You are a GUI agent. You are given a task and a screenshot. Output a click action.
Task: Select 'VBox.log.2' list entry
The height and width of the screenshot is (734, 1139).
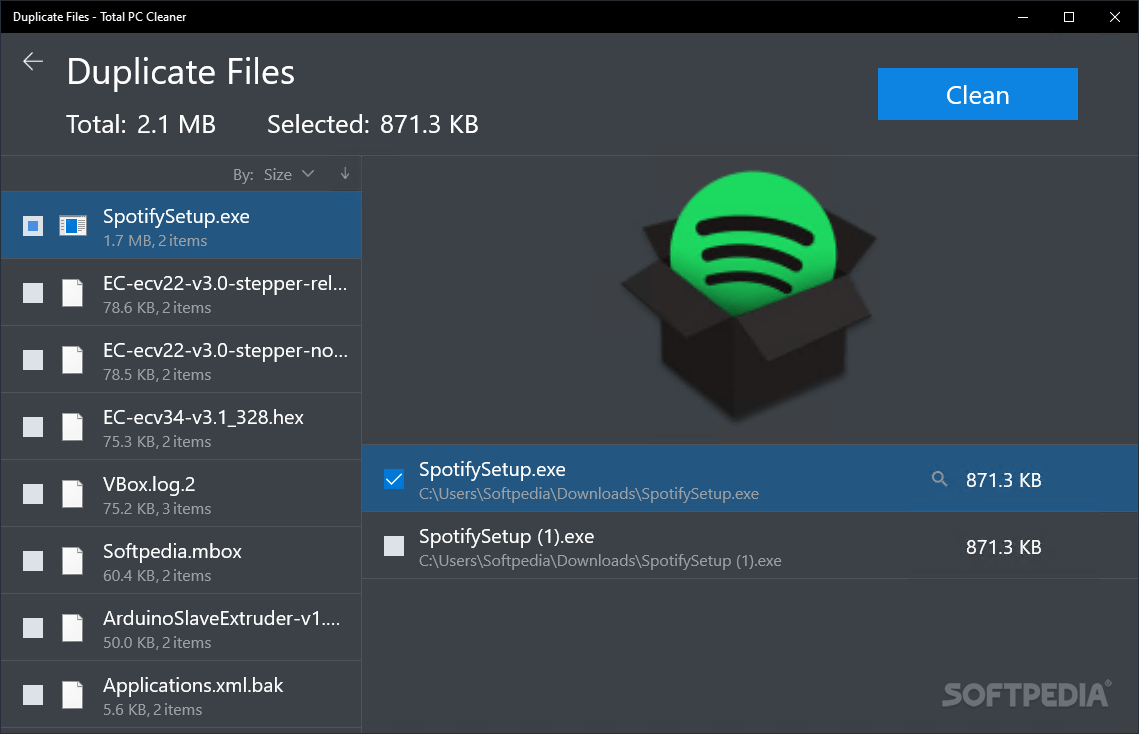click(x=181, y=493)
